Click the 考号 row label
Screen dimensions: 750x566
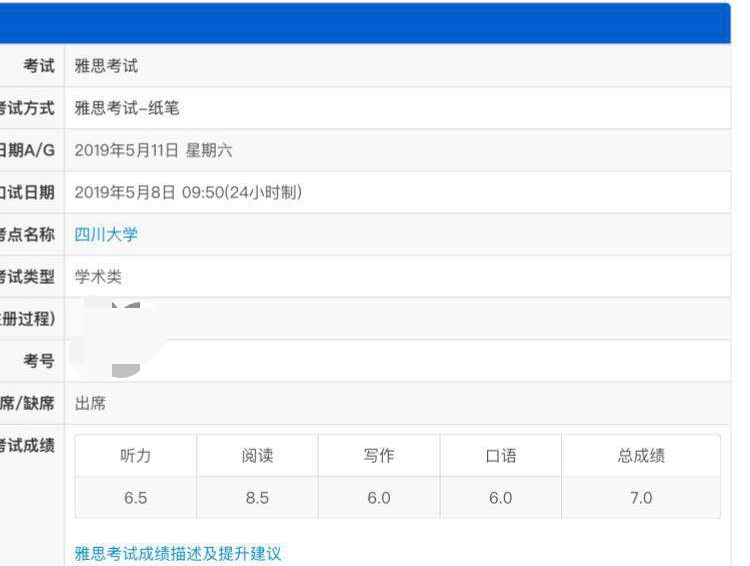pos(39,361)
